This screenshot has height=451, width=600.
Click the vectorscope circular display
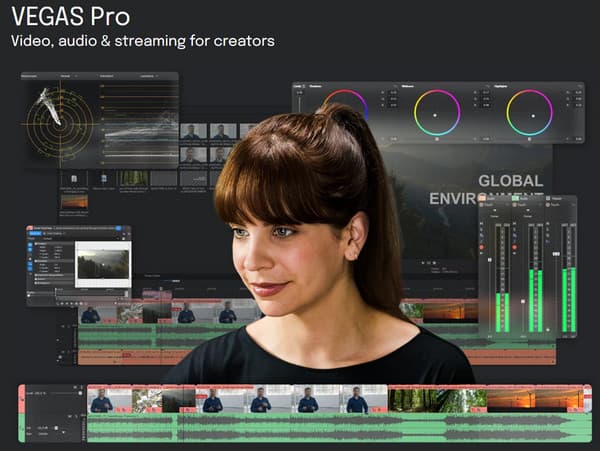[x=60, y=124]
